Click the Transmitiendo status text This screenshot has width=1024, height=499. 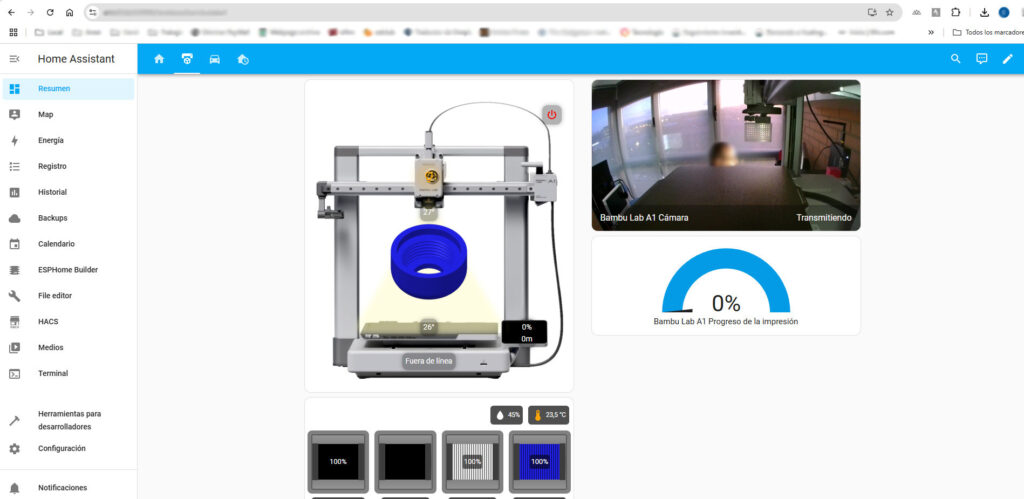[x=824, y=217]
